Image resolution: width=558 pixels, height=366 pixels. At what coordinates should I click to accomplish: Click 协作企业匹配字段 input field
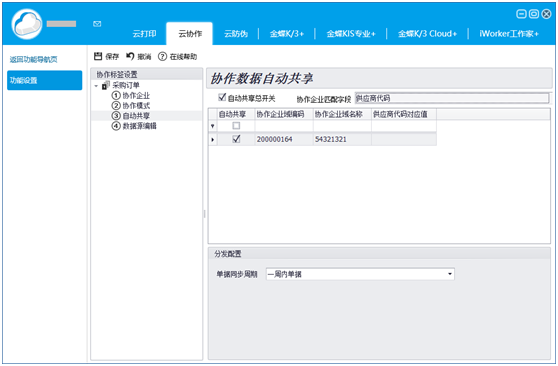click(x=452, y=98)
